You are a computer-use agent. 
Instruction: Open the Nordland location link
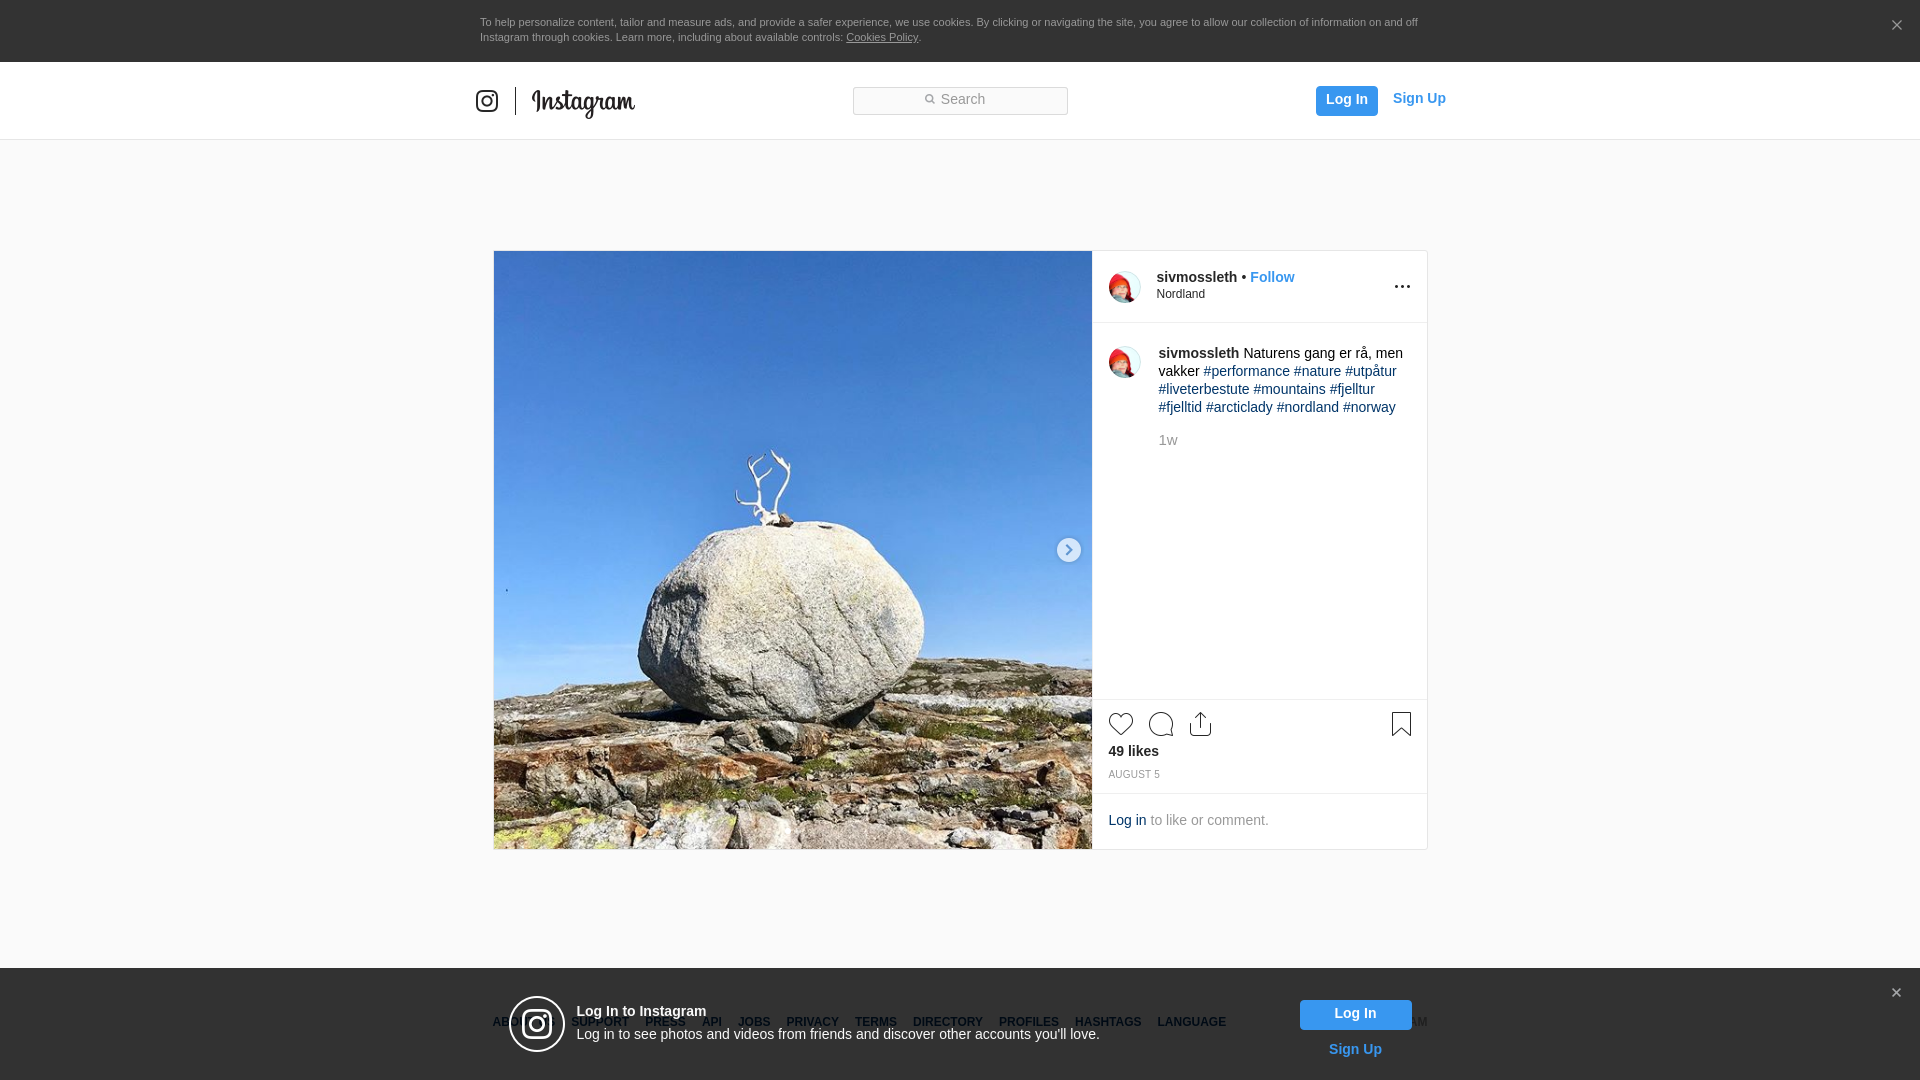(x=1180, y=294)
